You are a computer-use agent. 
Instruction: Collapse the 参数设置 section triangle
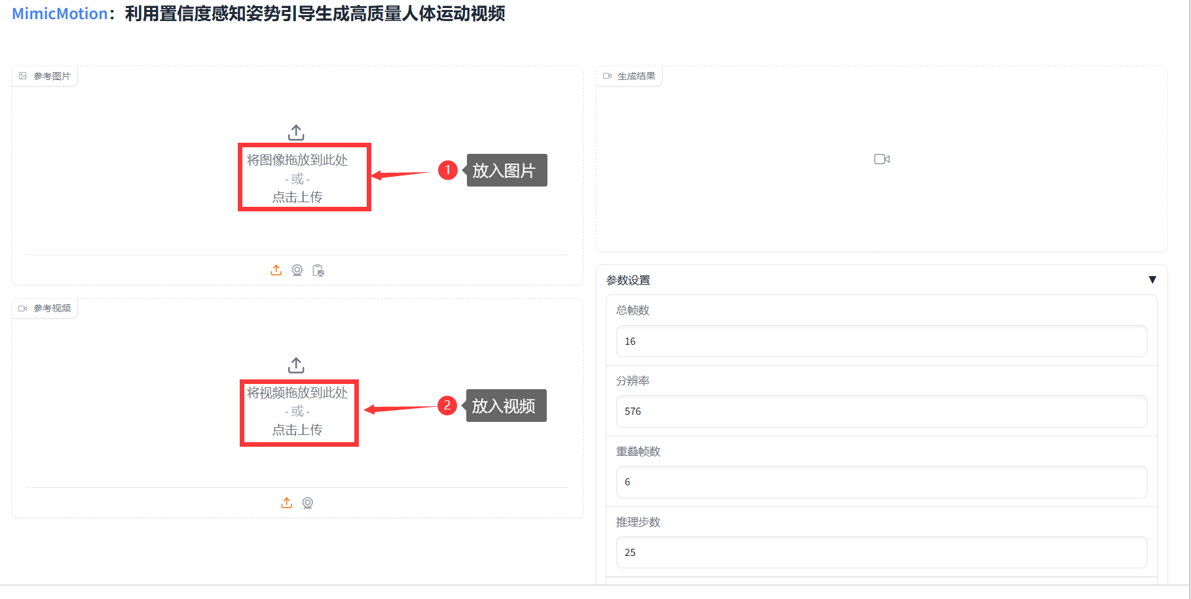click(1152, 279)
